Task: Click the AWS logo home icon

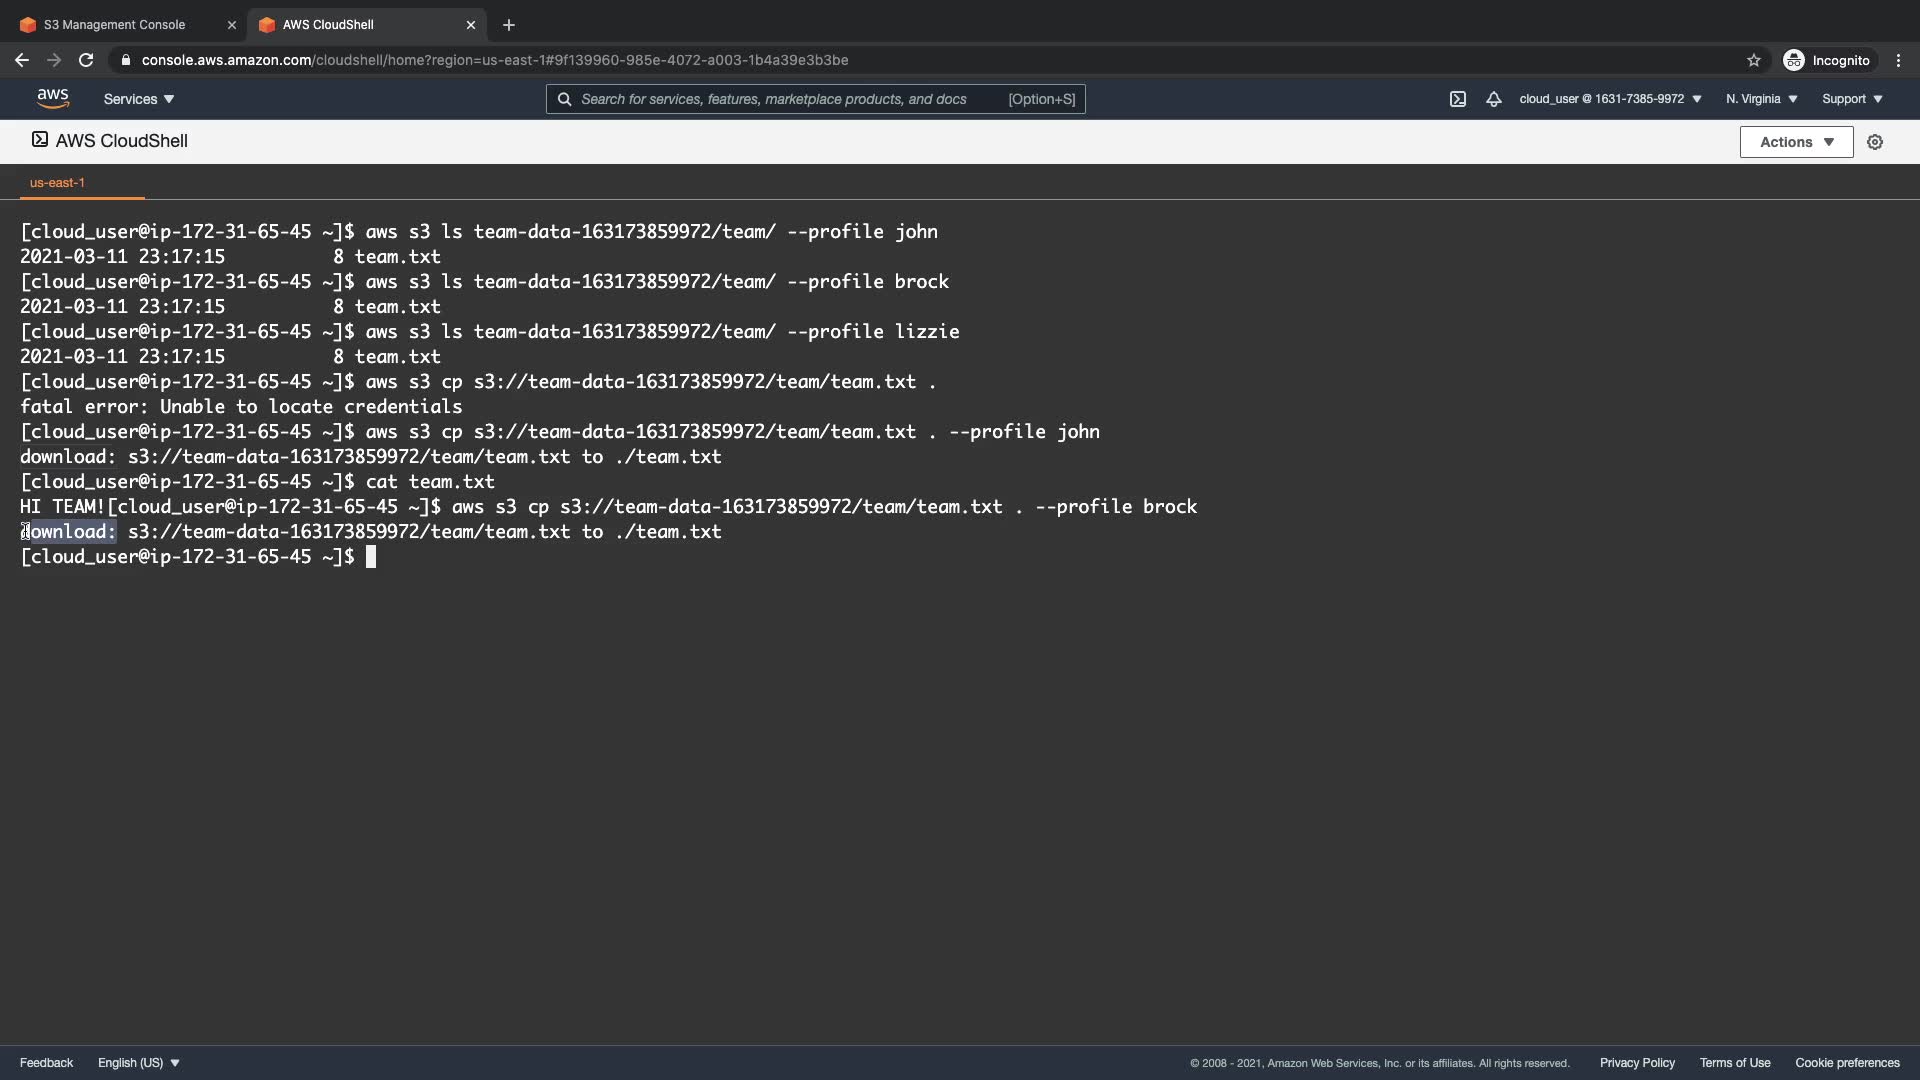Action: 53,98
